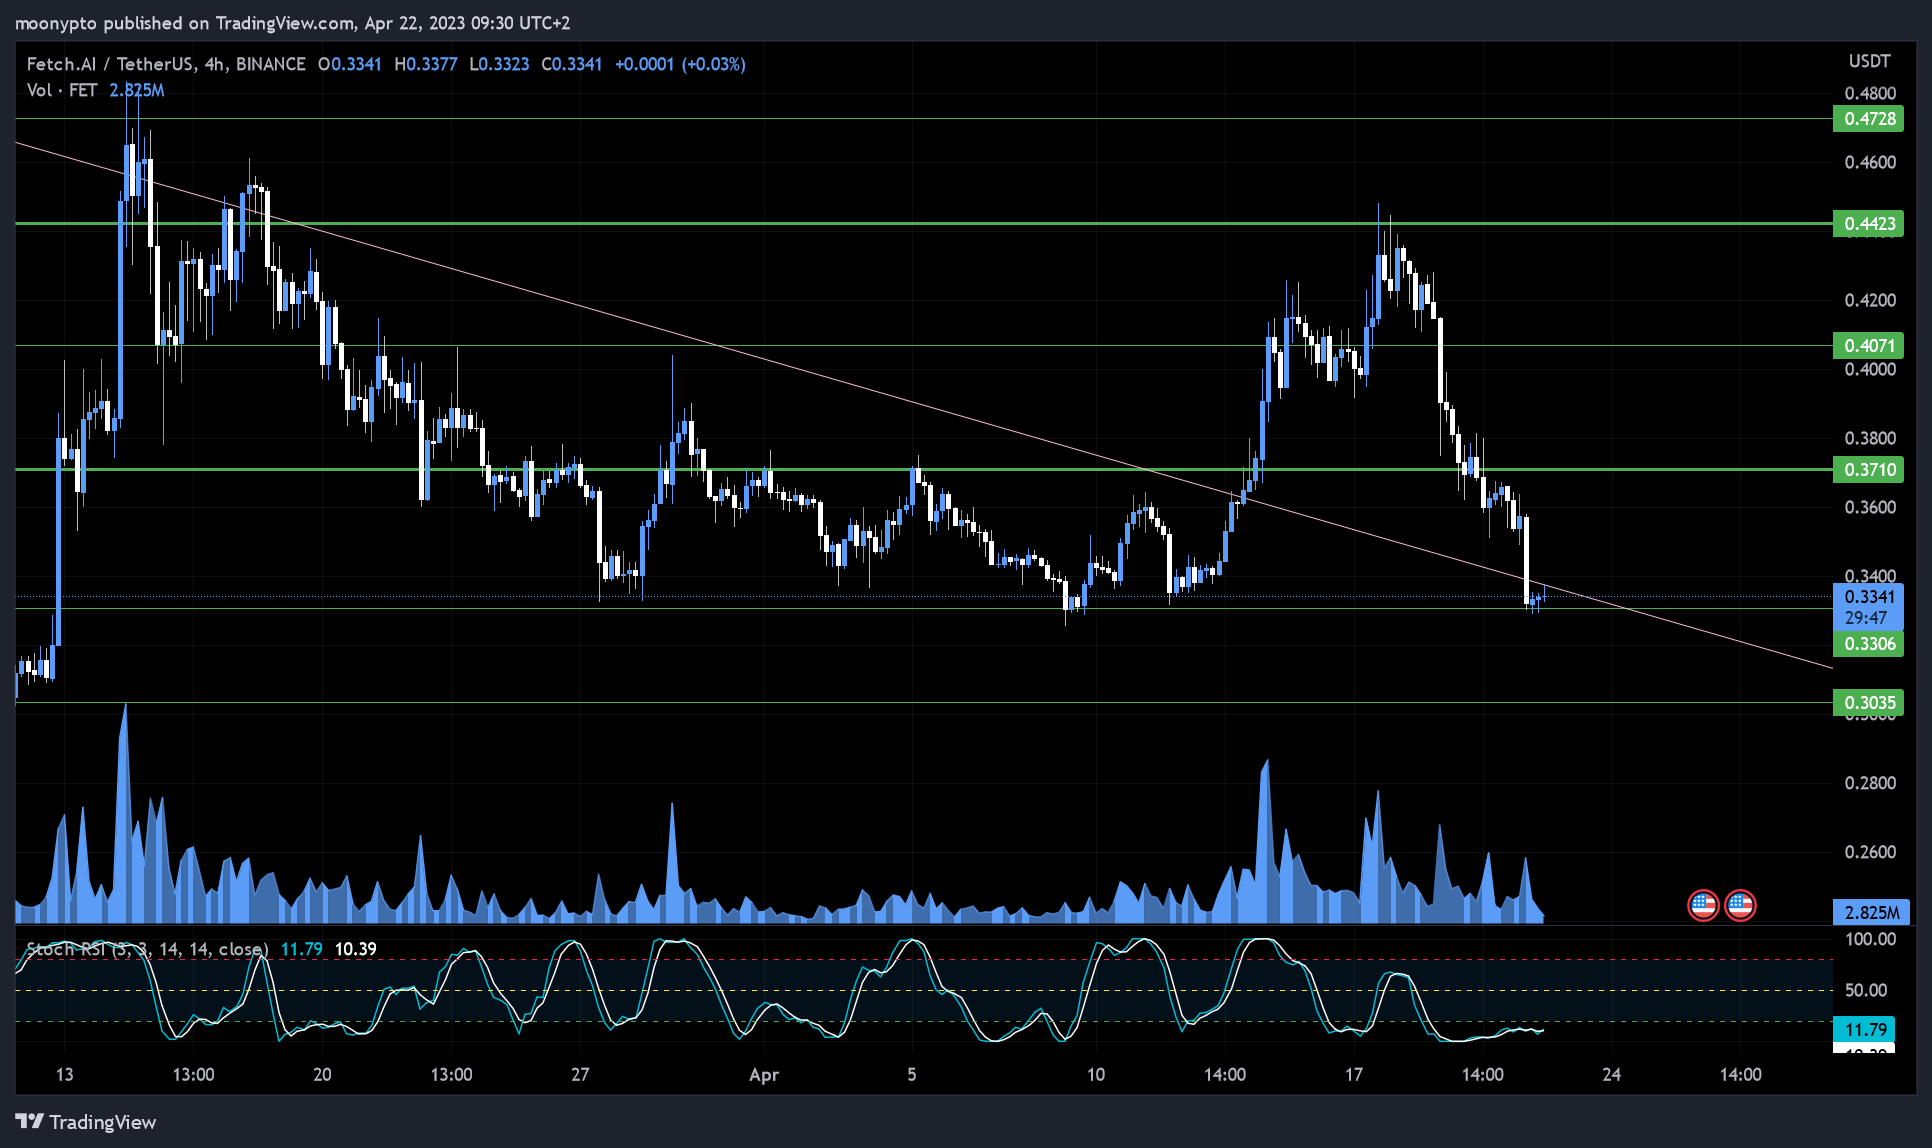Image resolution: width=1932 pixels, height=1148 pixels.
Task: Click the candle countdown 29:47 label
Action: tap(1868, 619)
